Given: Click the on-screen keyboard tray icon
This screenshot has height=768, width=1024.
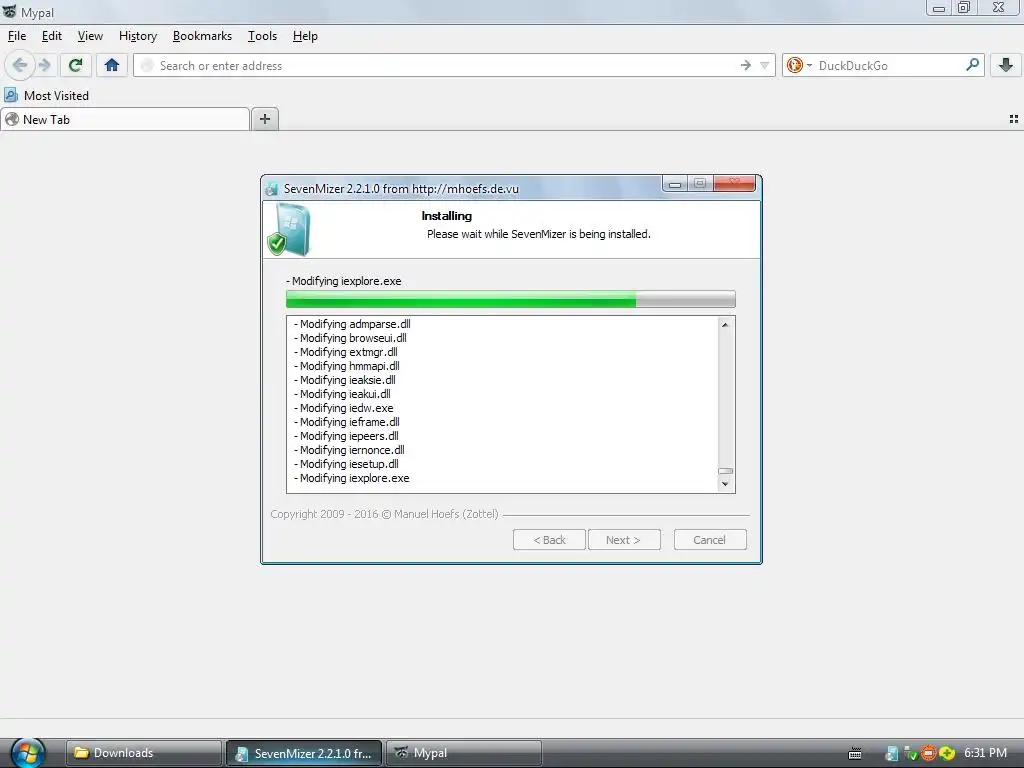Looking at the screenshot, I should pos(854,754).
